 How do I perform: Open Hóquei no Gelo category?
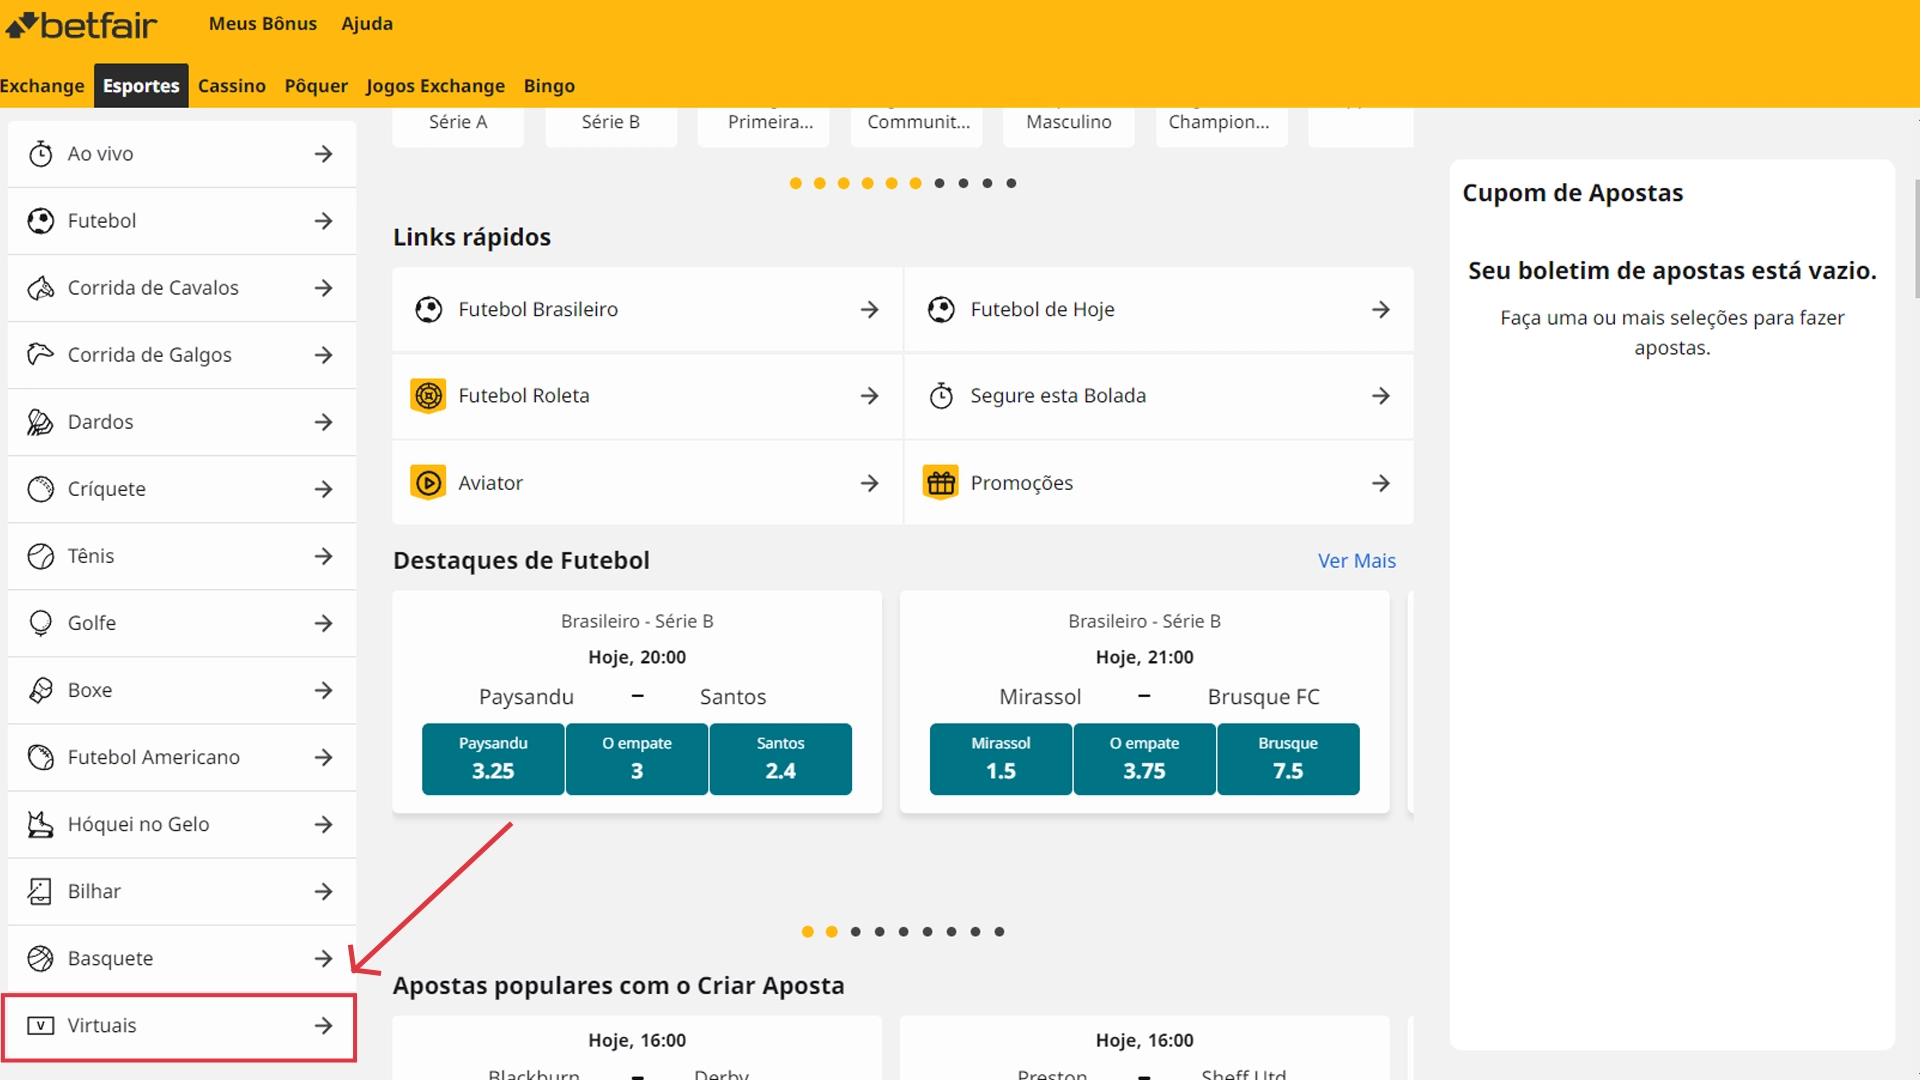(x=182, y=824)
